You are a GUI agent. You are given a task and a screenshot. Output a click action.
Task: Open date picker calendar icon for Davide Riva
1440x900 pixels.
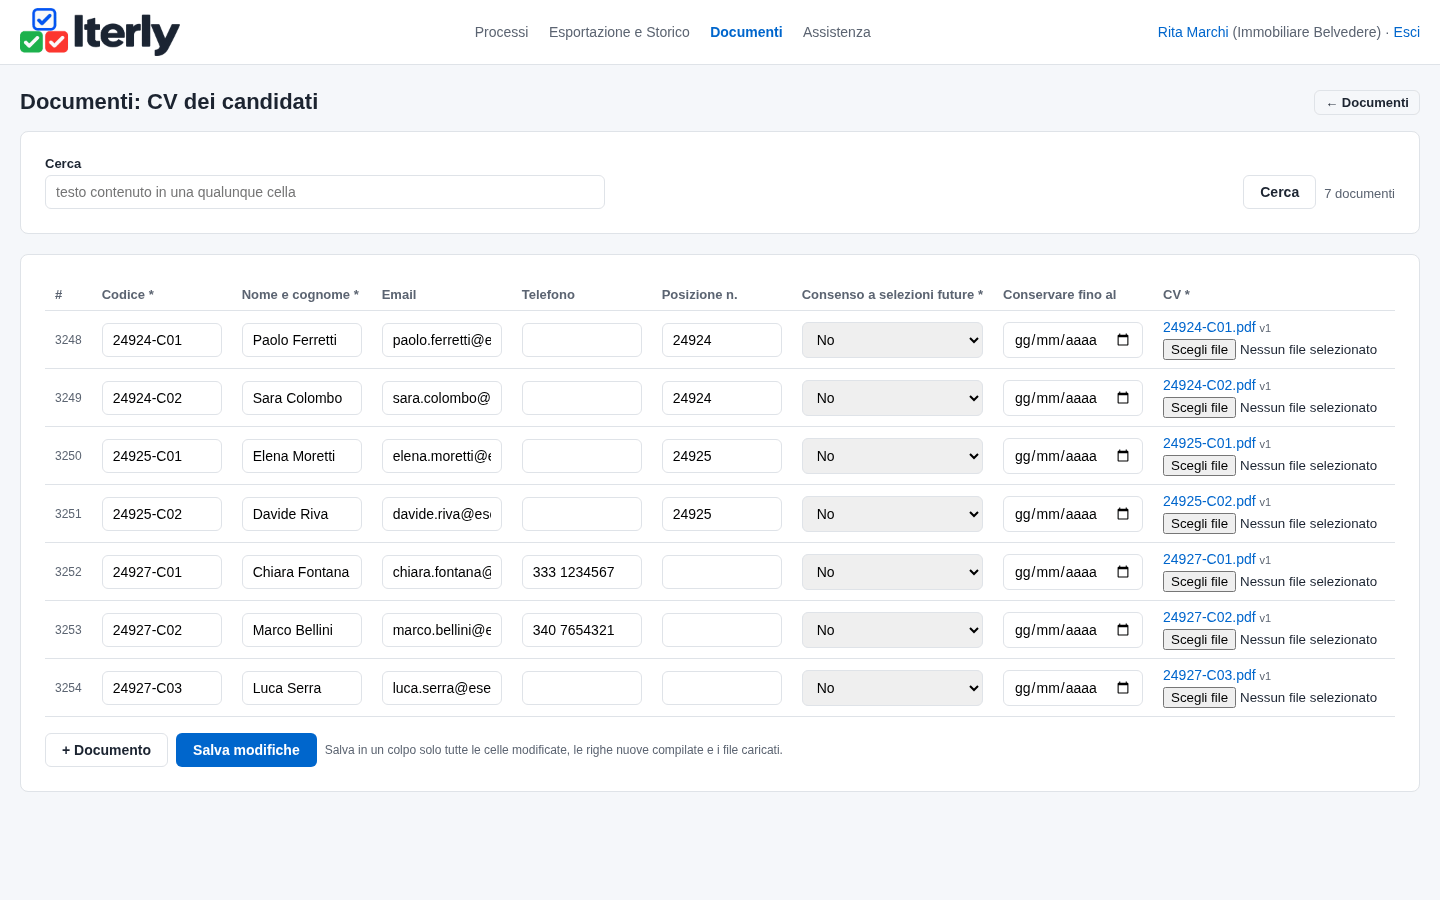1123,514
